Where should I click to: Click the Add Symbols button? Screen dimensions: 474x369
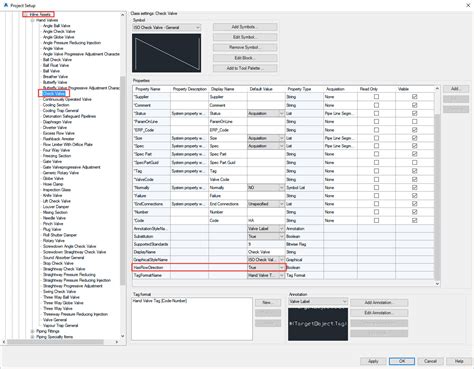pyautogui.click(x=245, y=27)
